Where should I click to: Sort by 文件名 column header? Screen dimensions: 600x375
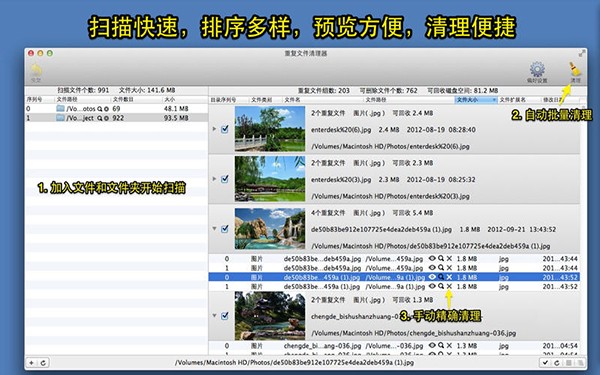click(322, 99)
